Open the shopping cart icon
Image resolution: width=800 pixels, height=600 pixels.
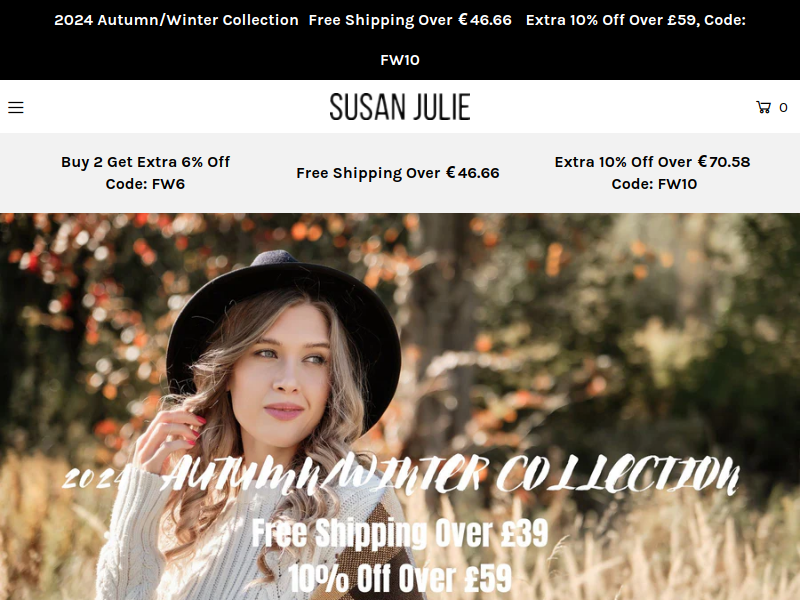point(763,107)
